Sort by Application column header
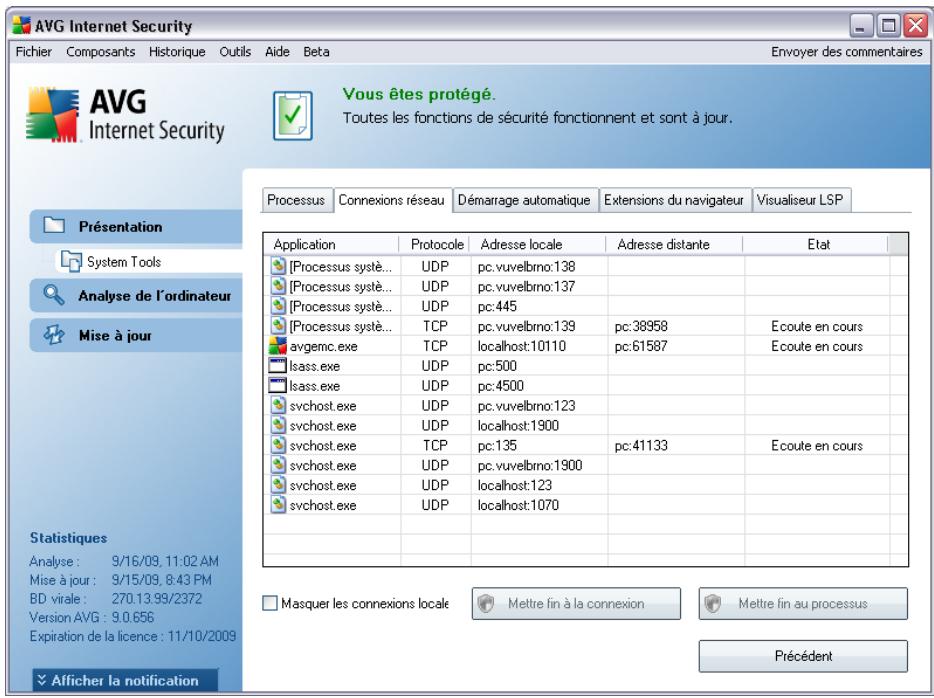Screen dimensions: 934x698 [x=331, y=244]
